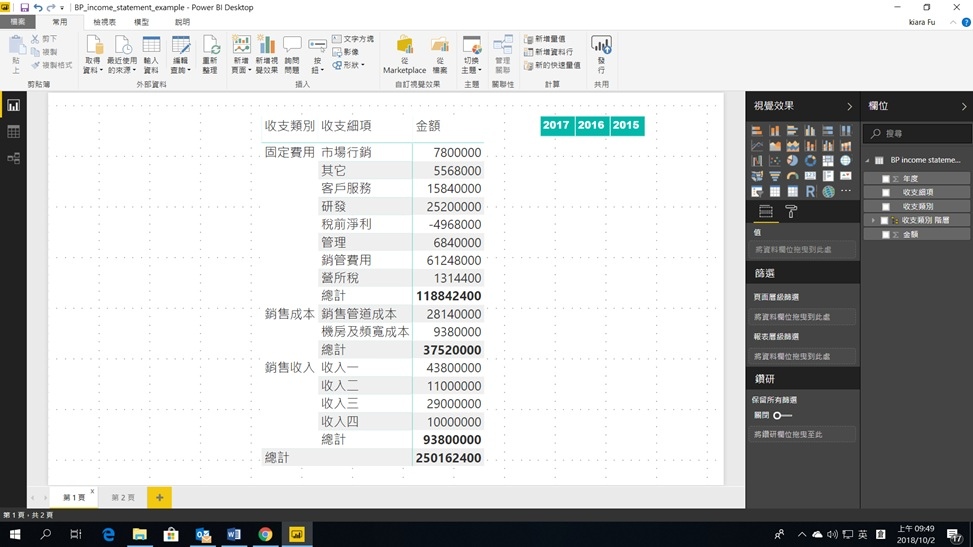The image size is (973, 547).
Task: Select the stacked column chart visualization icon
Action: (775, 130)
